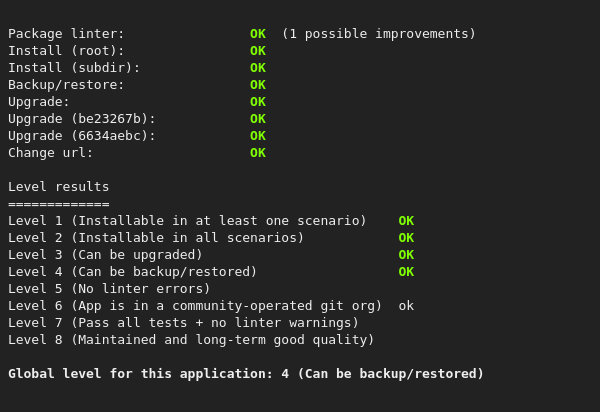The image size is (600, 412).
Task: Select the OK next to Level 4
Action: [406, 272]
